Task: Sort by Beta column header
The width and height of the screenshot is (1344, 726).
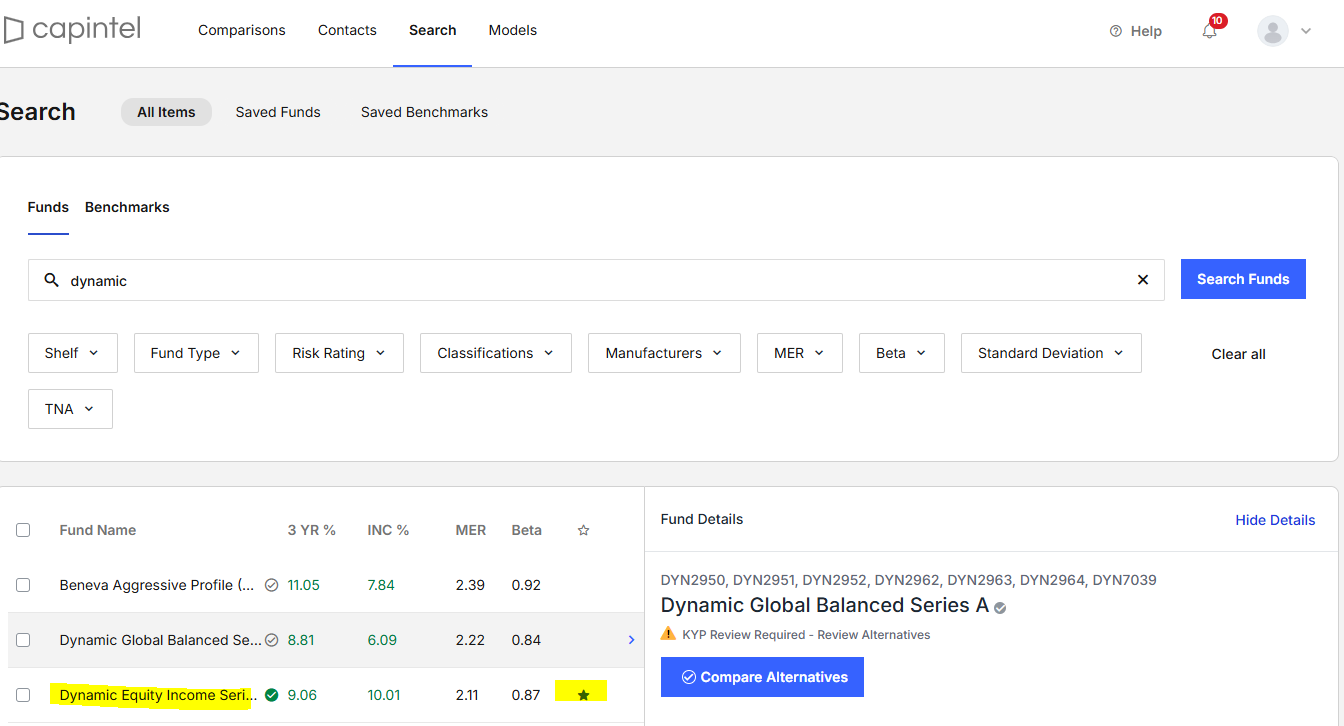Action: [527, 530]
